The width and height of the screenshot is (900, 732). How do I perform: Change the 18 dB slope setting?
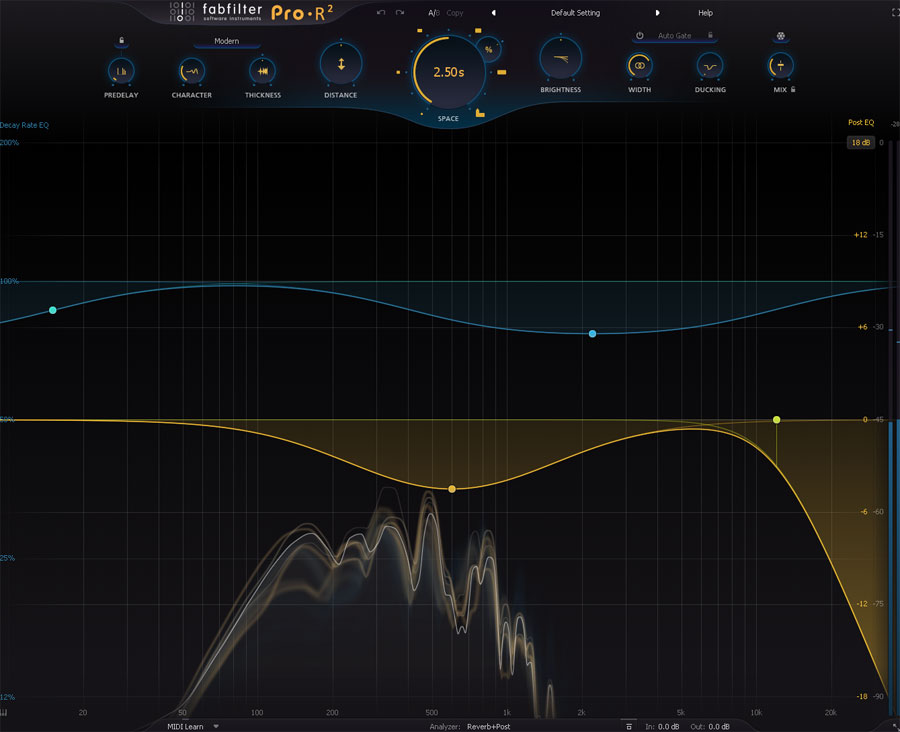pyautogui.click(x=860, y=142)
